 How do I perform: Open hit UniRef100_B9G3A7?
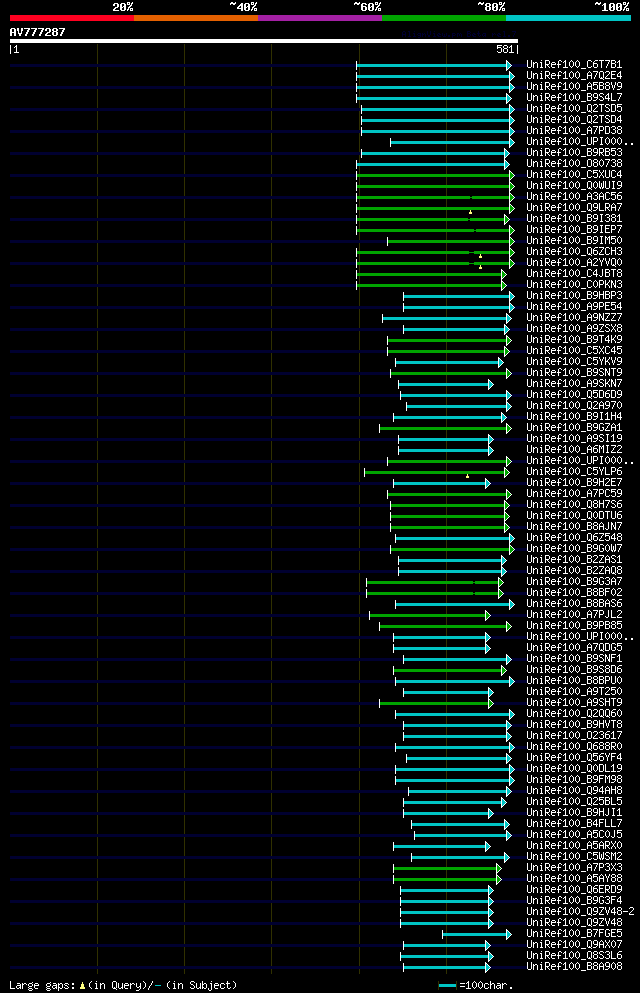pyautogui.click(x=574, y=582)
